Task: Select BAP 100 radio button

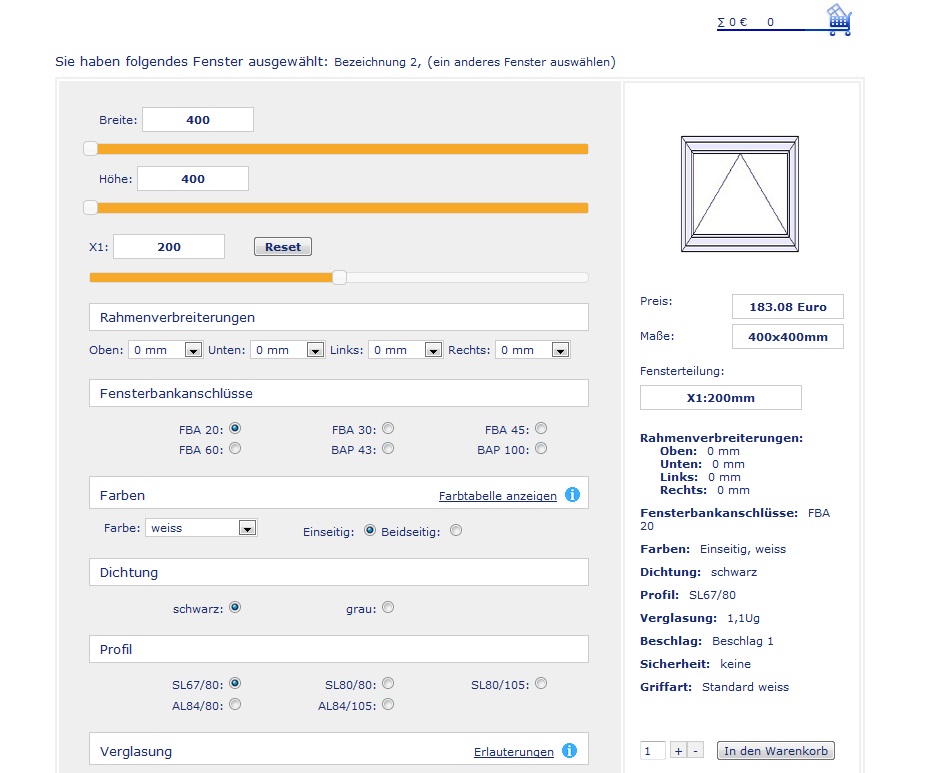Action: click(541, 448)
